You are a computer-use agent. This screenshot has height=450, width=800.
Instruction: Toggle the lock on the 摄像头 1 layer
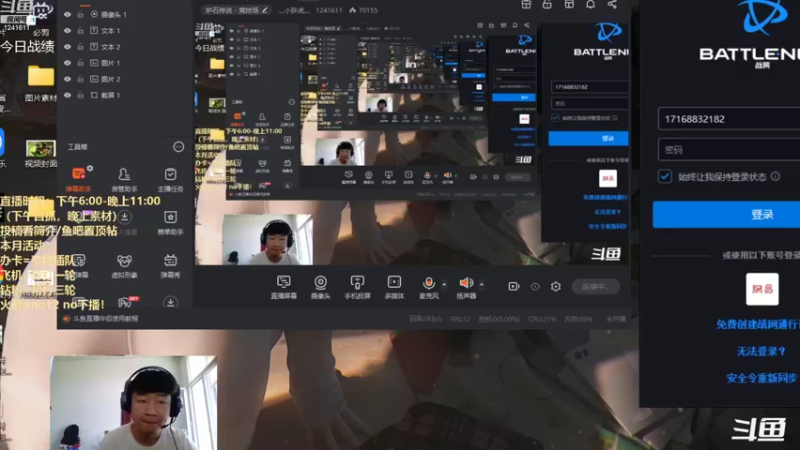81,15
